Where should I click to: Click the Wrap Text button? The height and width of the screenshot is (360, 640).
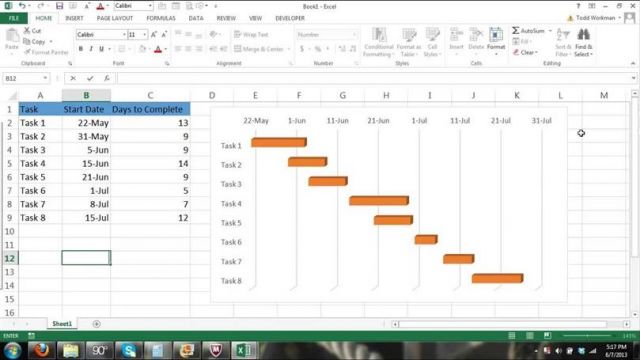(251, 35)
